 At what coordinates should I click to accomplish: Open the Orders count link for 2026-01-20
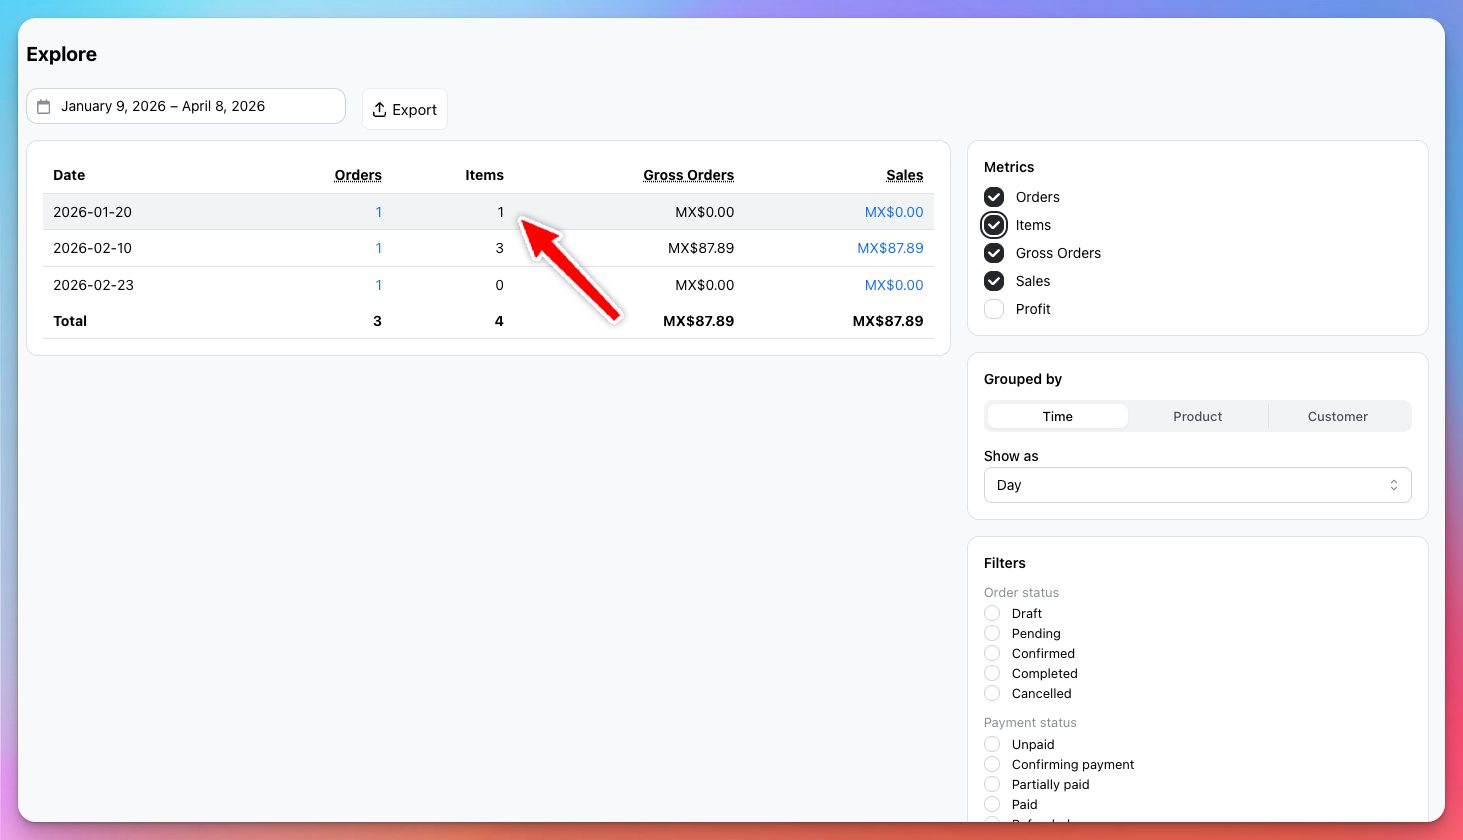point(378,212)
